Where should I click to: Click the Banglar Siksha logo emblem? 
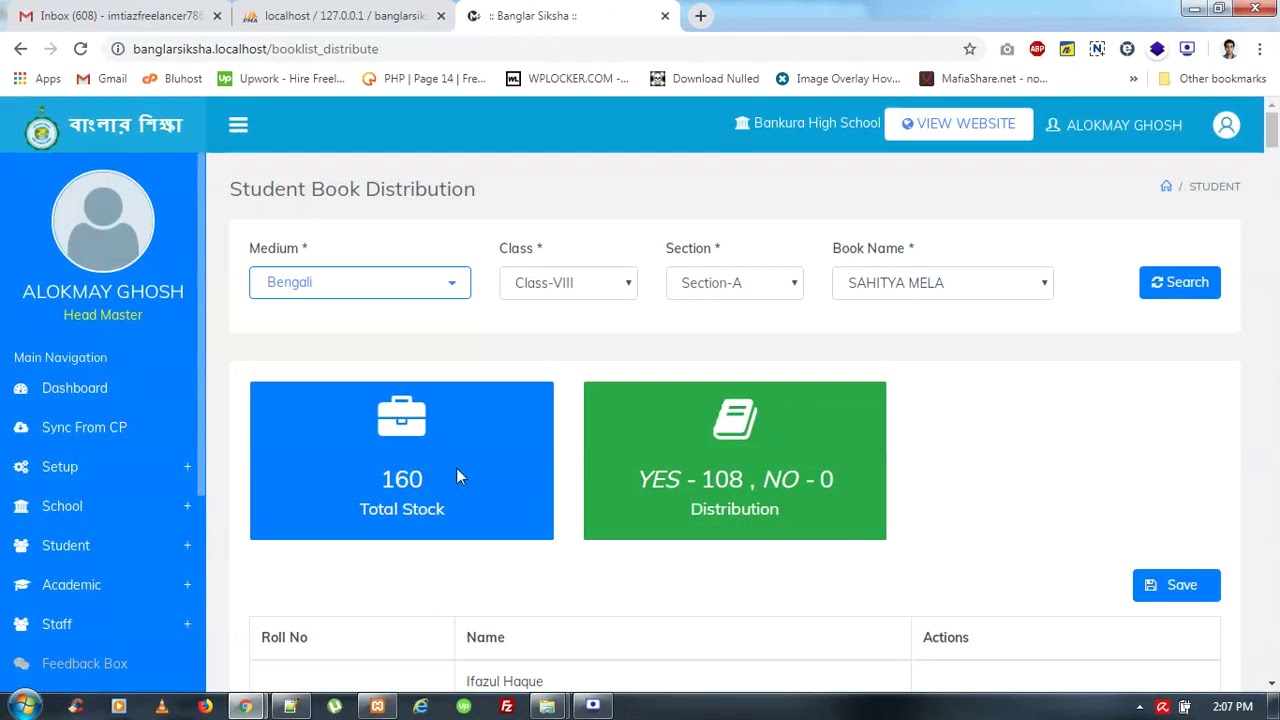pyautogui.click(x=42, y=131)
